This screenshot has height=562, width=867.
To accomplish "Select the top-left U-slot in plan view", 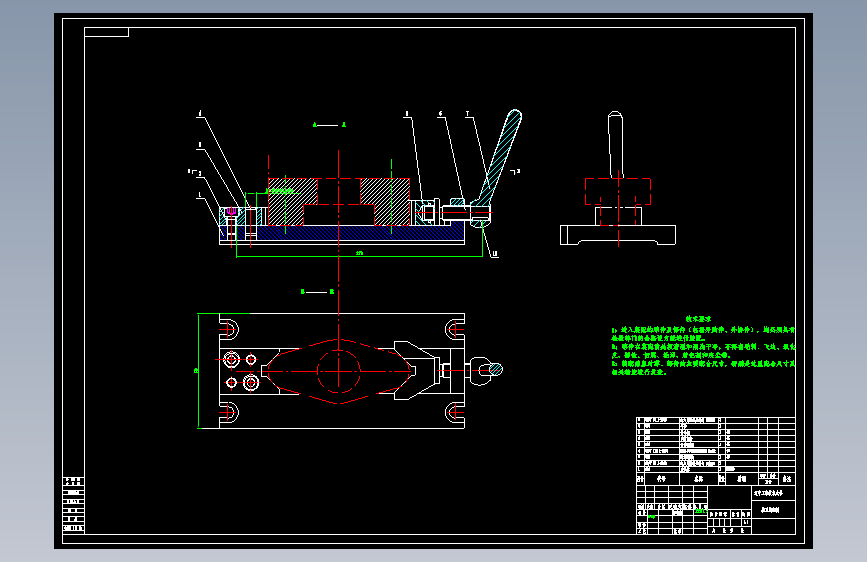I will click(x=229, y=329).
